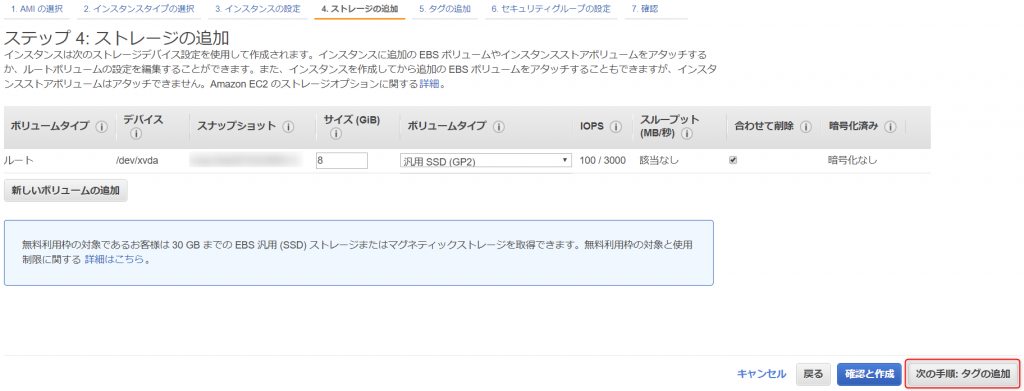
Task: Click the size input field showing 8
Action: (342, 161)
